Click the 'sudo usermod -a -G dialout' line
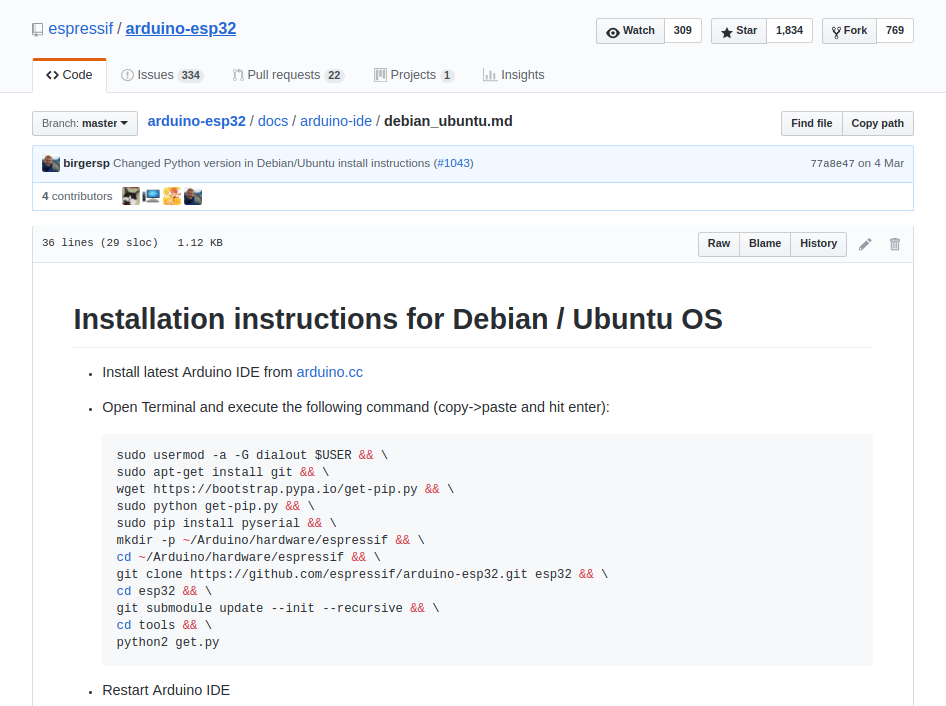This screenshot has height=706, width=946. tap(252, 455)
